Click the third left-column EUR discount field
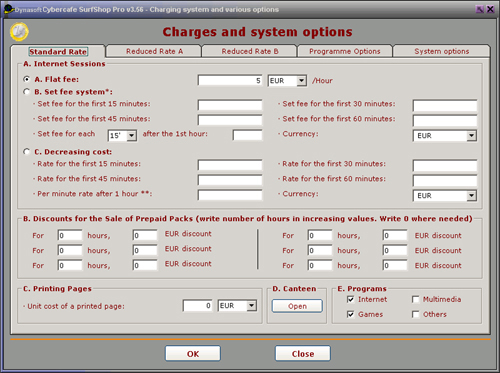The width and height of the screenshot is (500, 373). (x=145, y=265)
